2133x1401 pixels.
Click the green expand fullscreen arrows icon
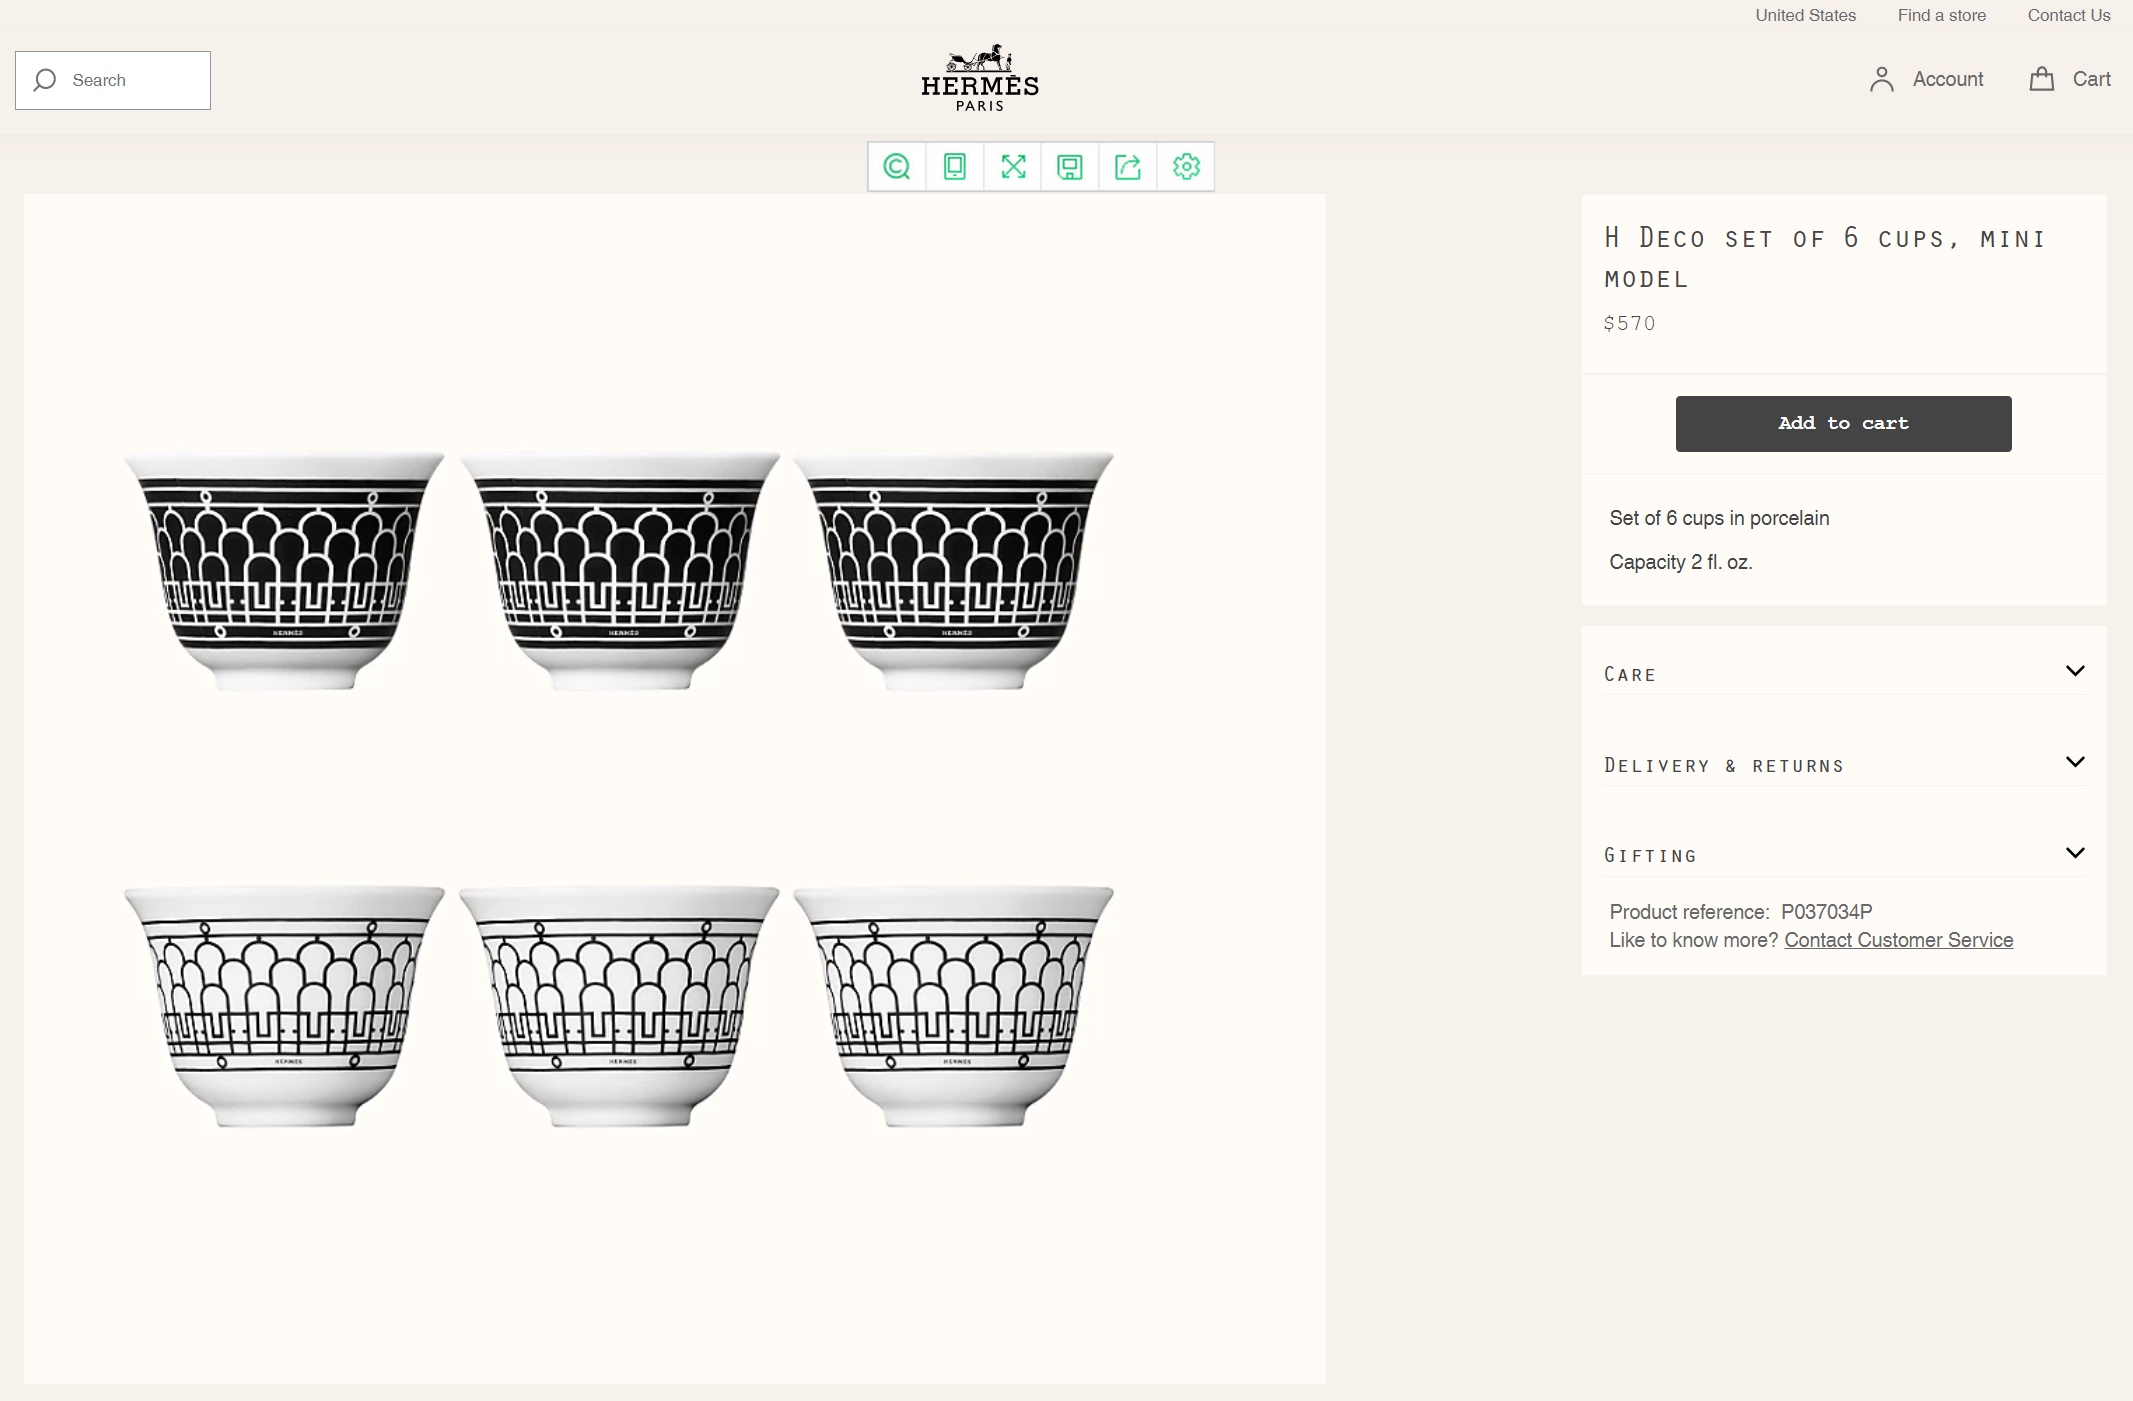(1013, 167)
